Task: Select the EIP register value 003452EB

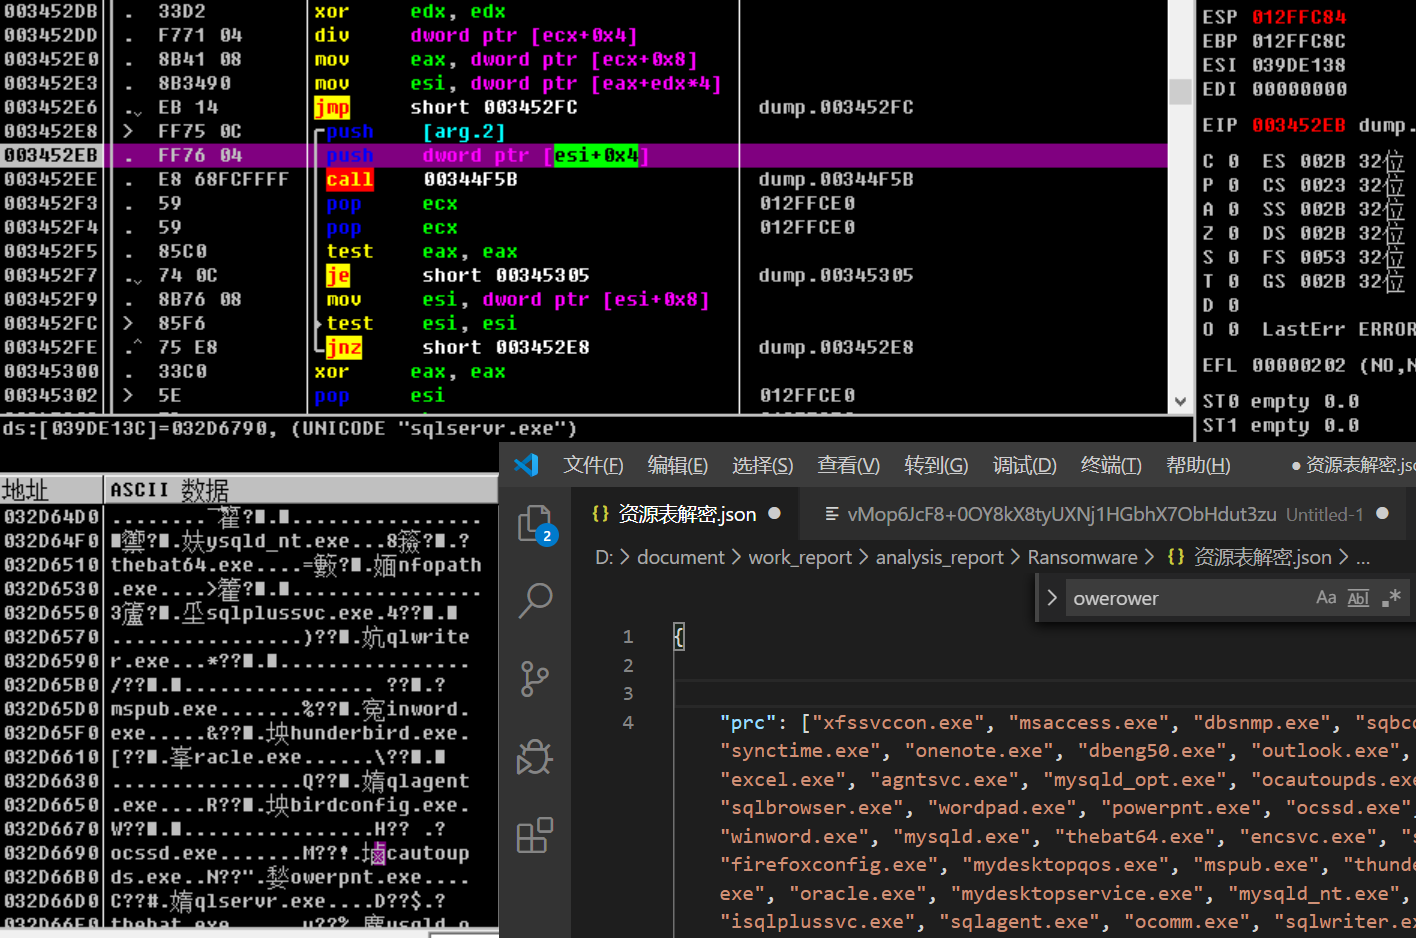Action: (x=1299, y=125)
